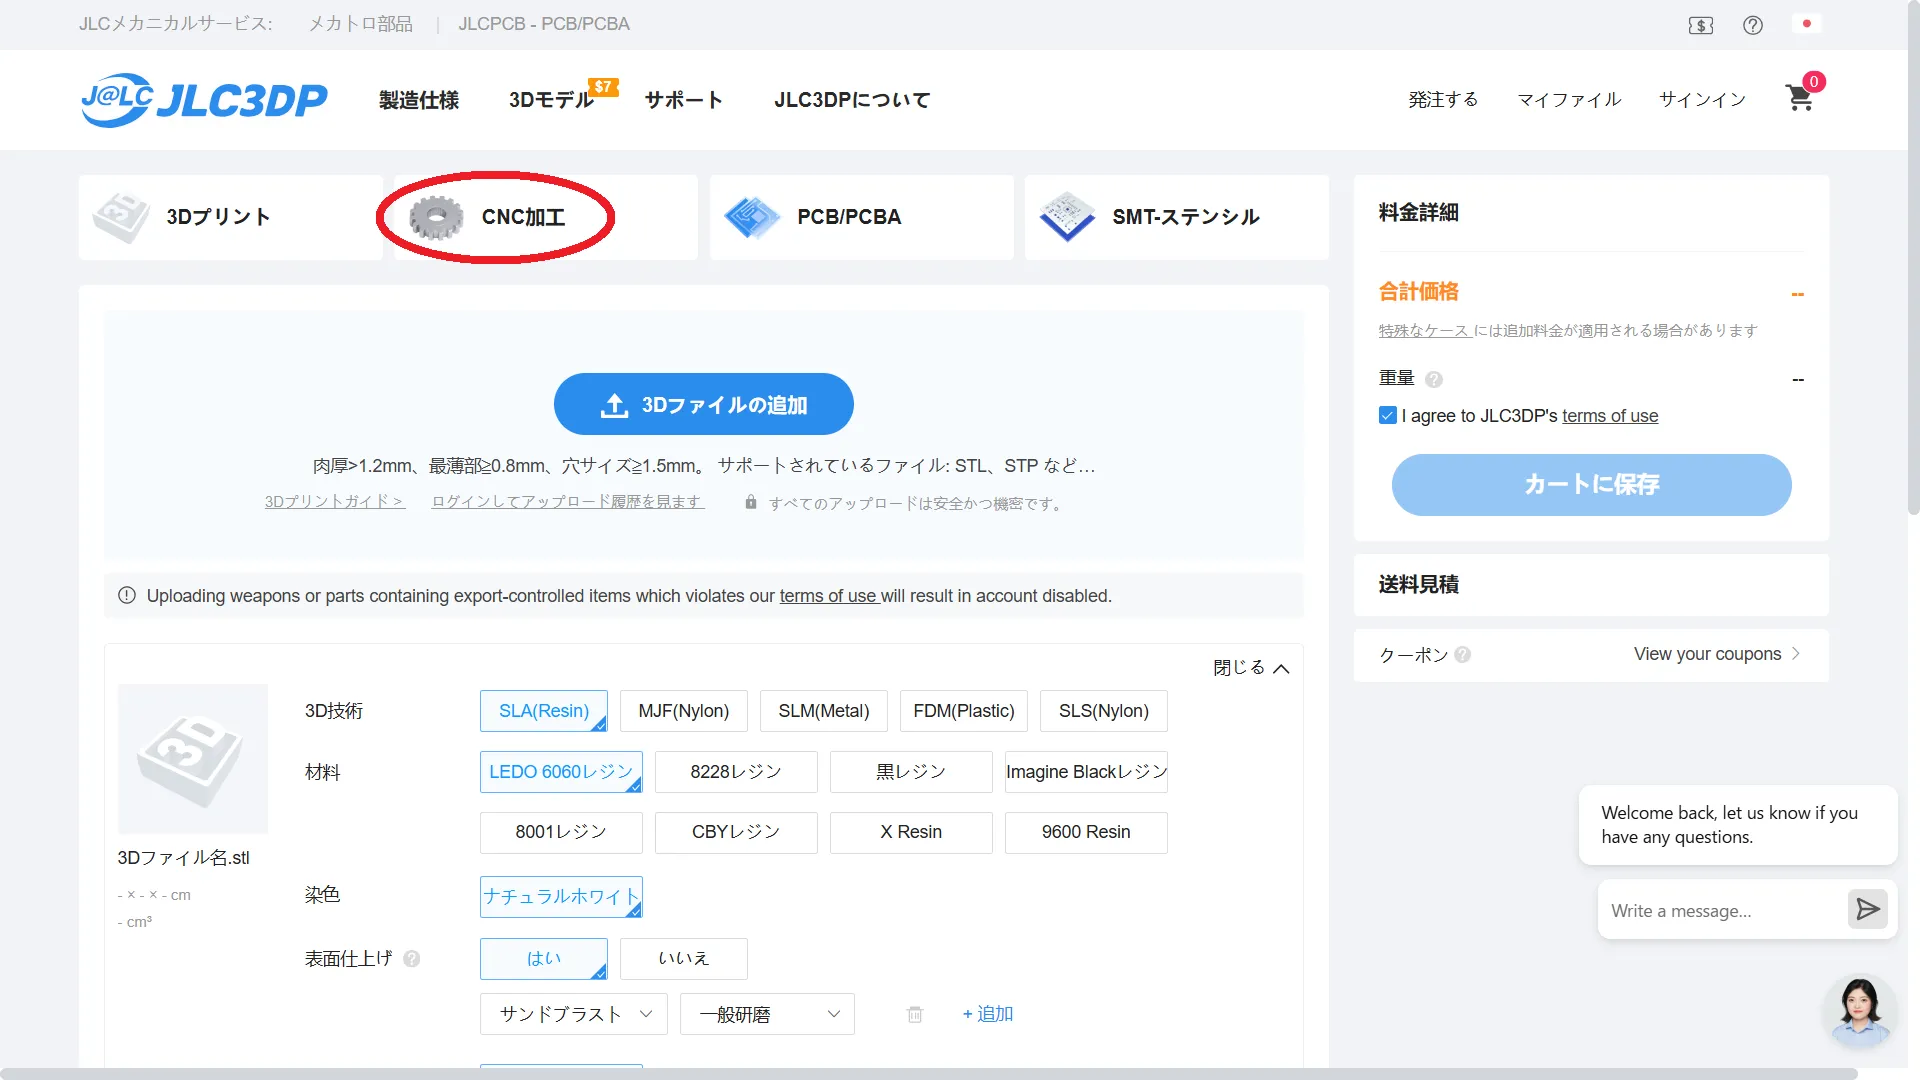
Task: Delete finishing row with trash icon
Action: (x=915, y=1015)
